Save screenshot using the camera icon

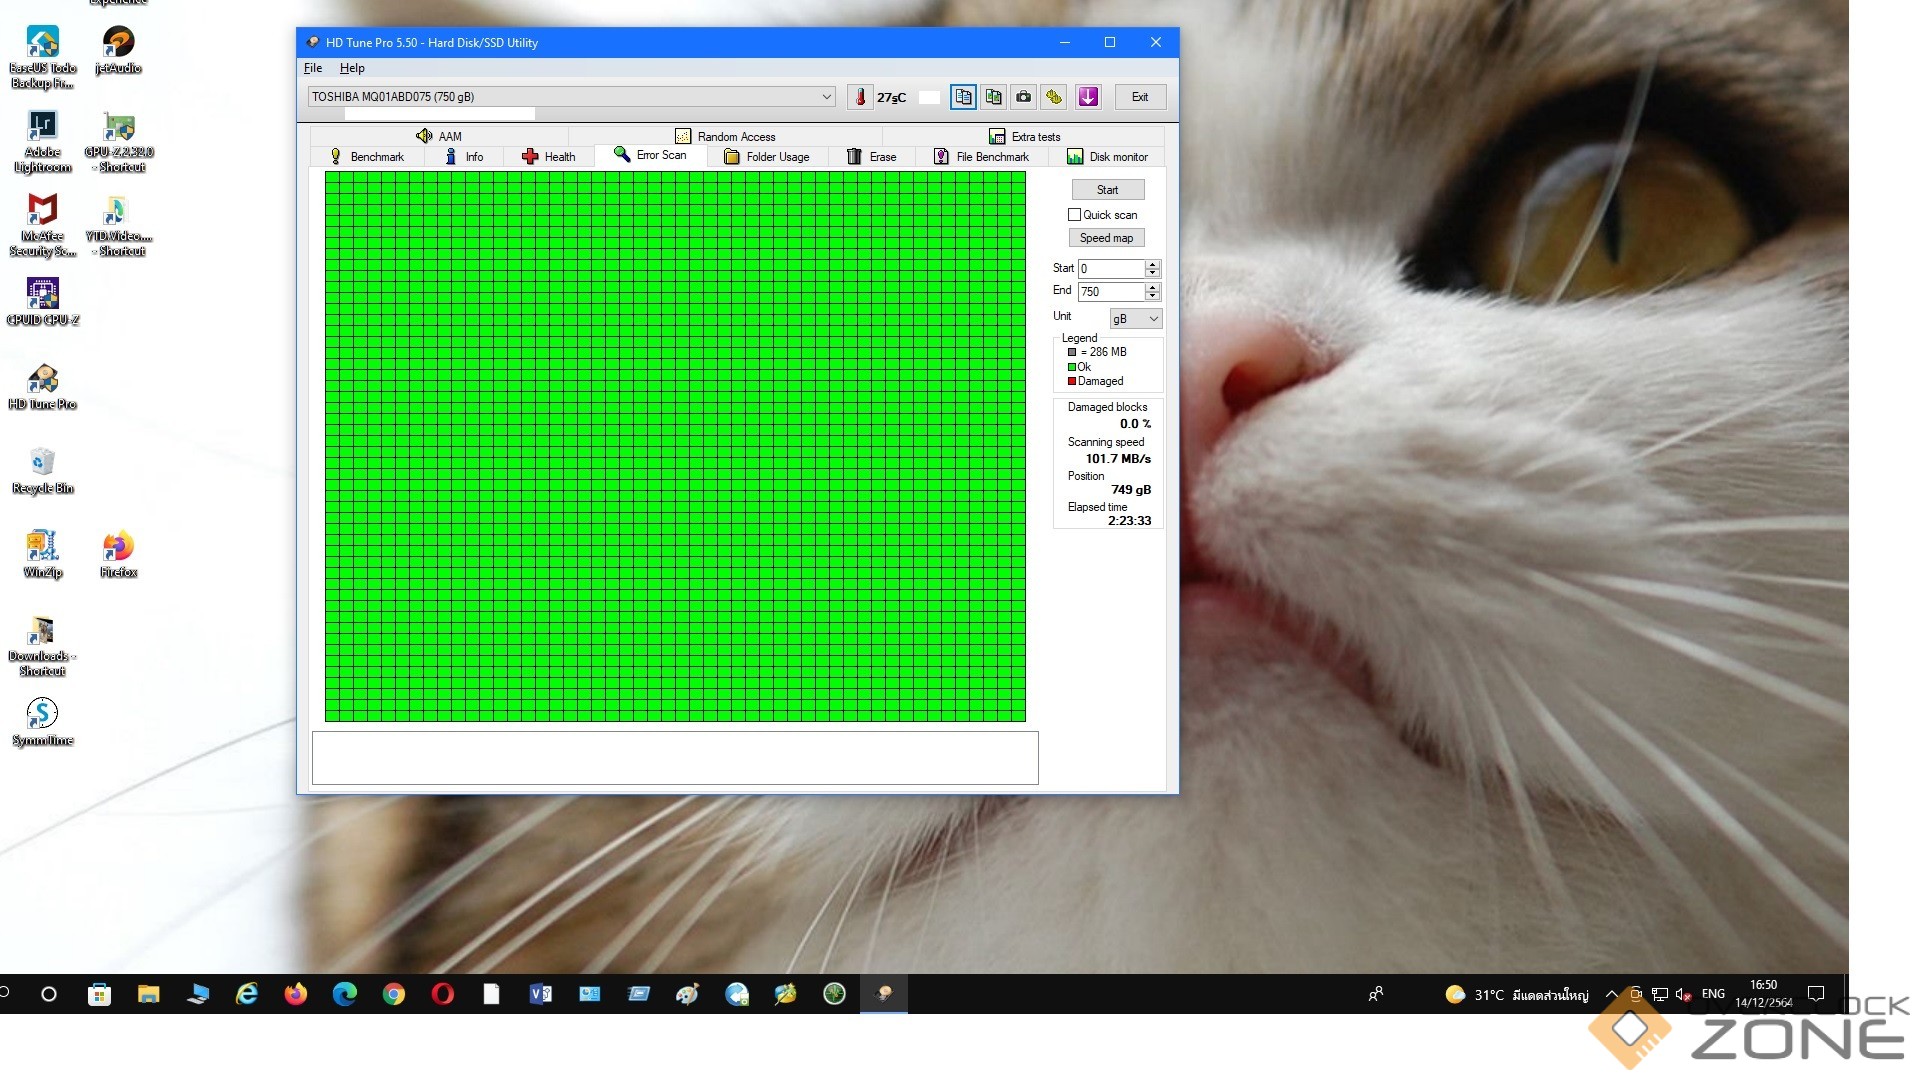click(1023, 97)
